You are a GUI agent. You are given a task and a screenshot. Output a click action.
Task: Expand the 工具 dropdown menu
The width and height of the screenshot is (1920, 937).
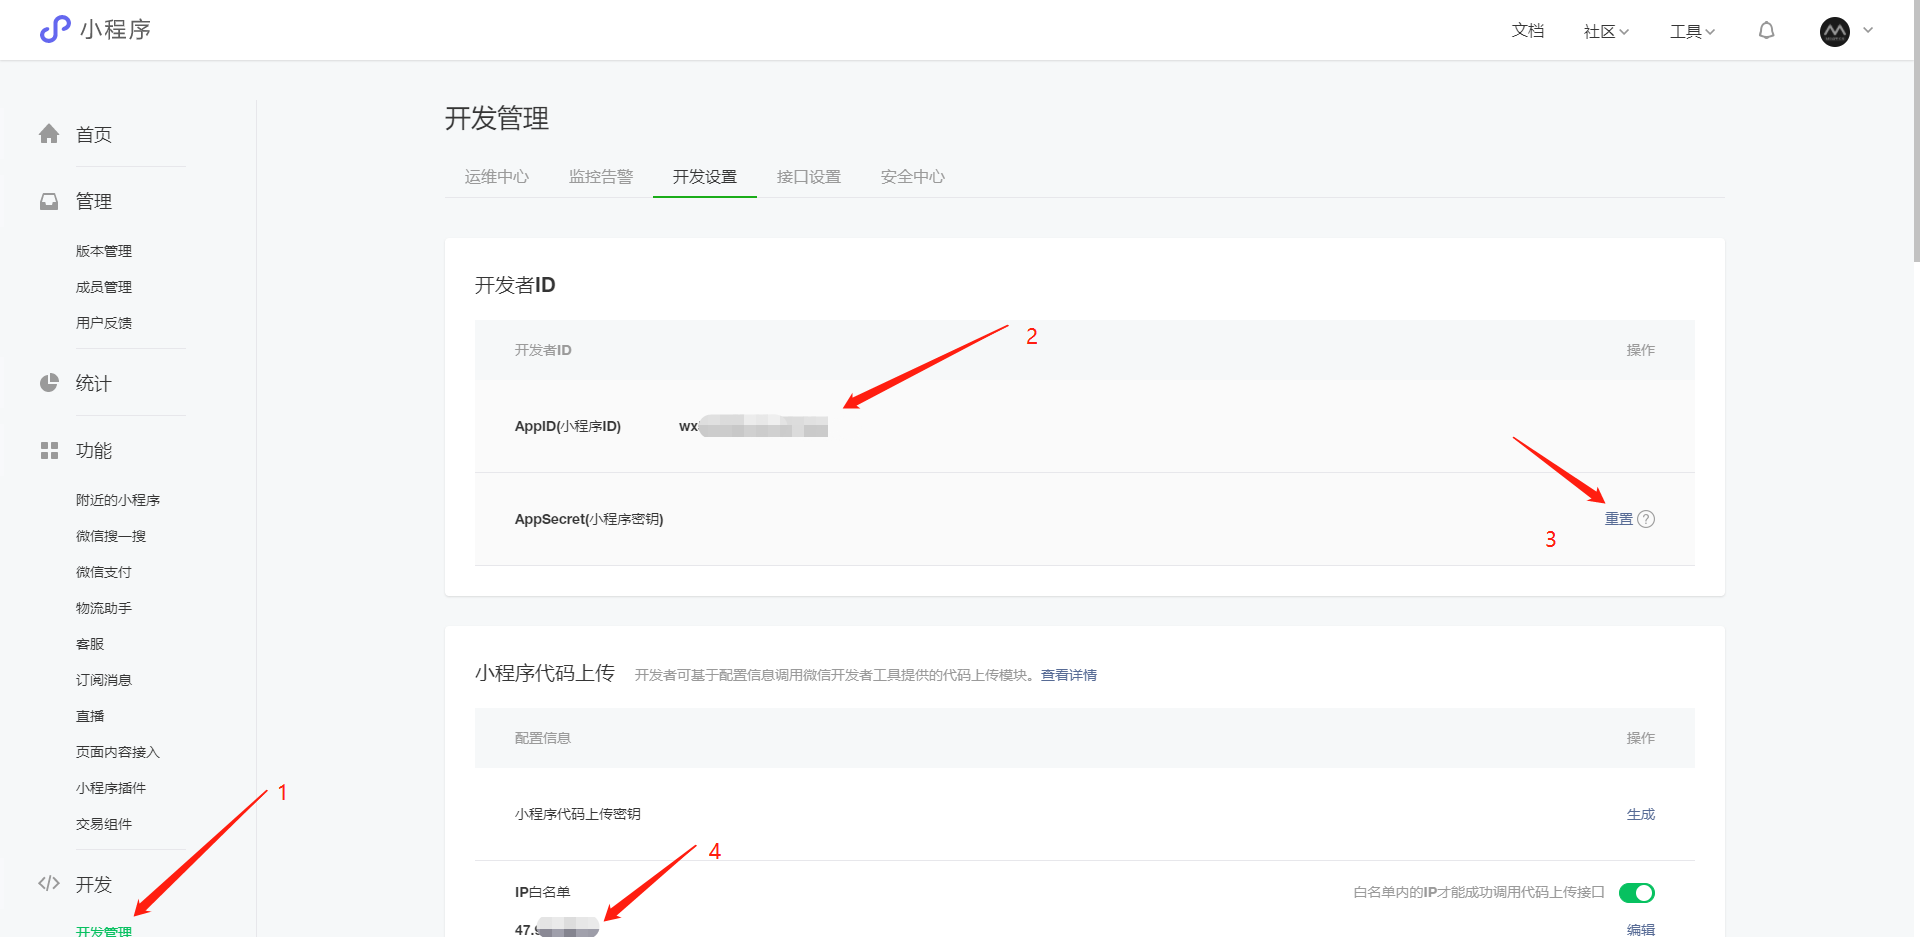coord(1692,32)
